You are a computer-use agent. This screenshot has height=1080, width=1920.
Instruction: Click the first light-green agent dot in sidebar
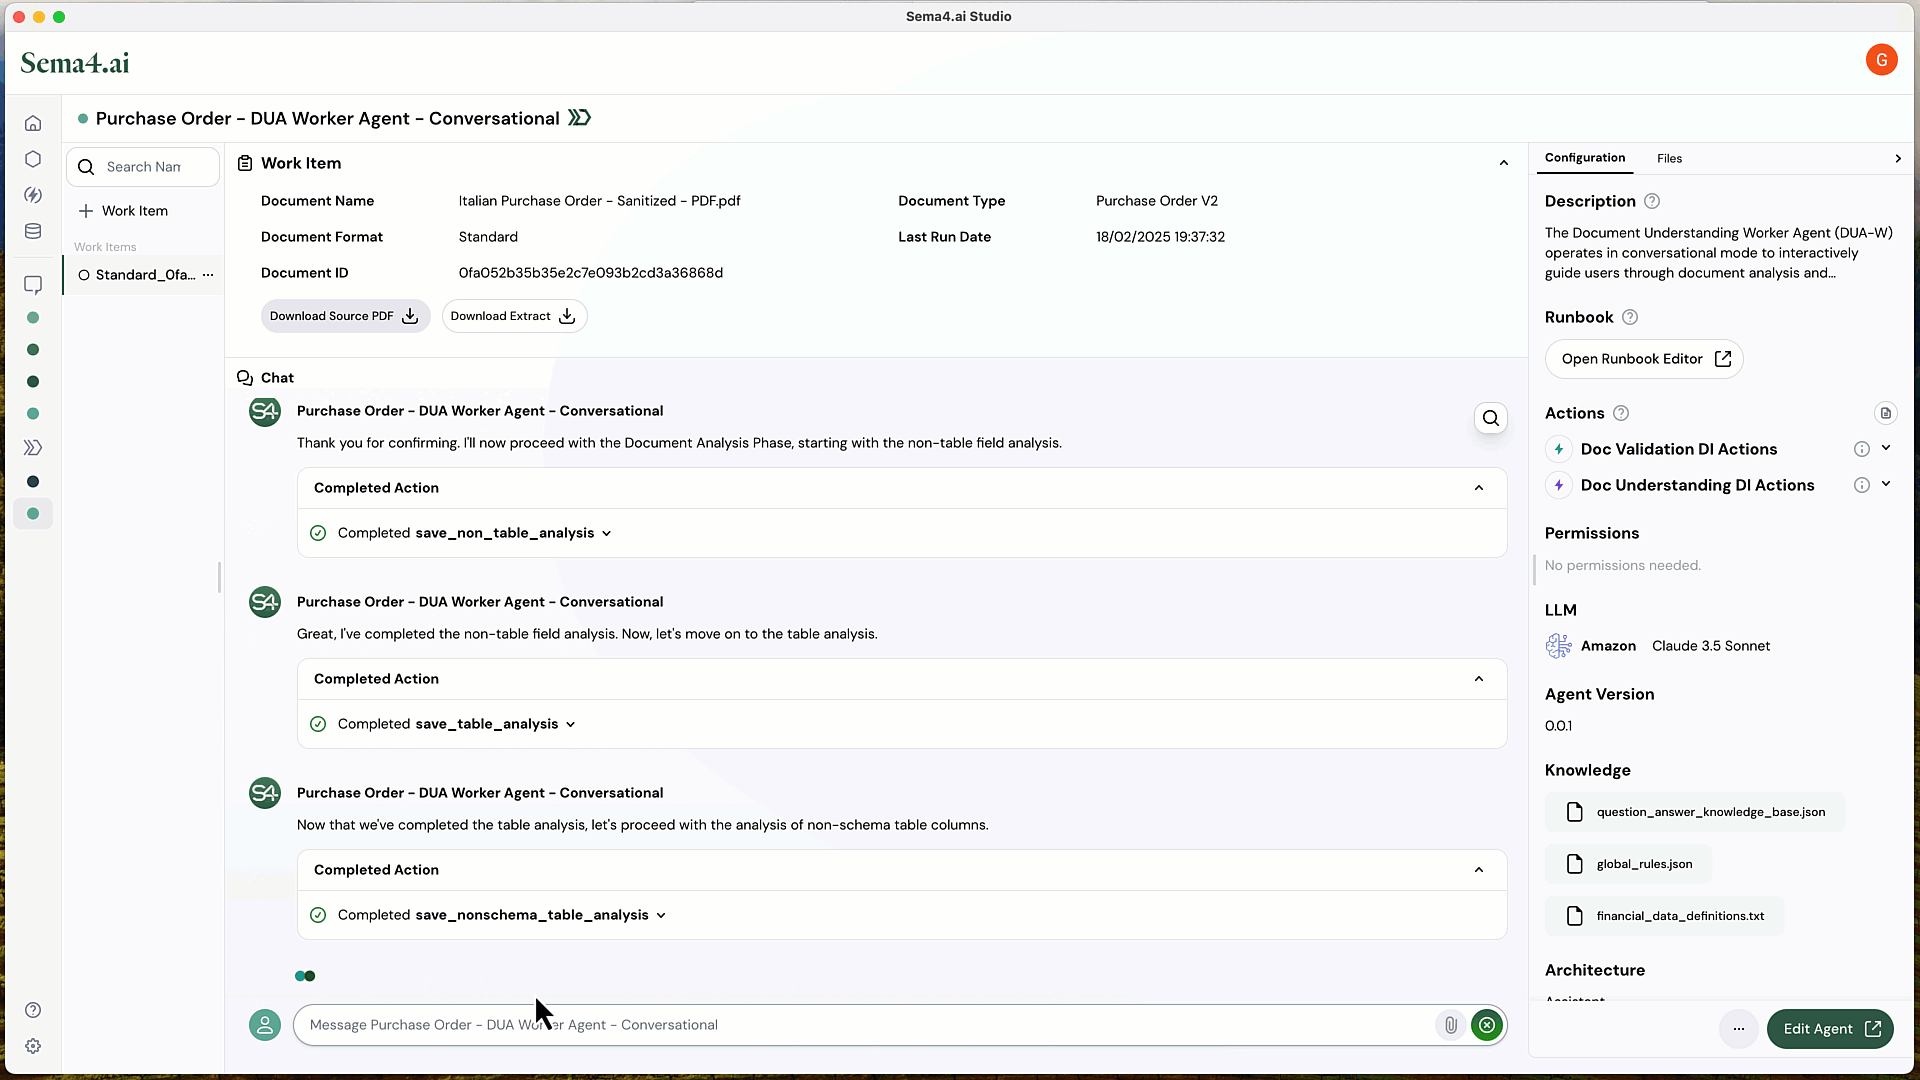click(33, 318)
